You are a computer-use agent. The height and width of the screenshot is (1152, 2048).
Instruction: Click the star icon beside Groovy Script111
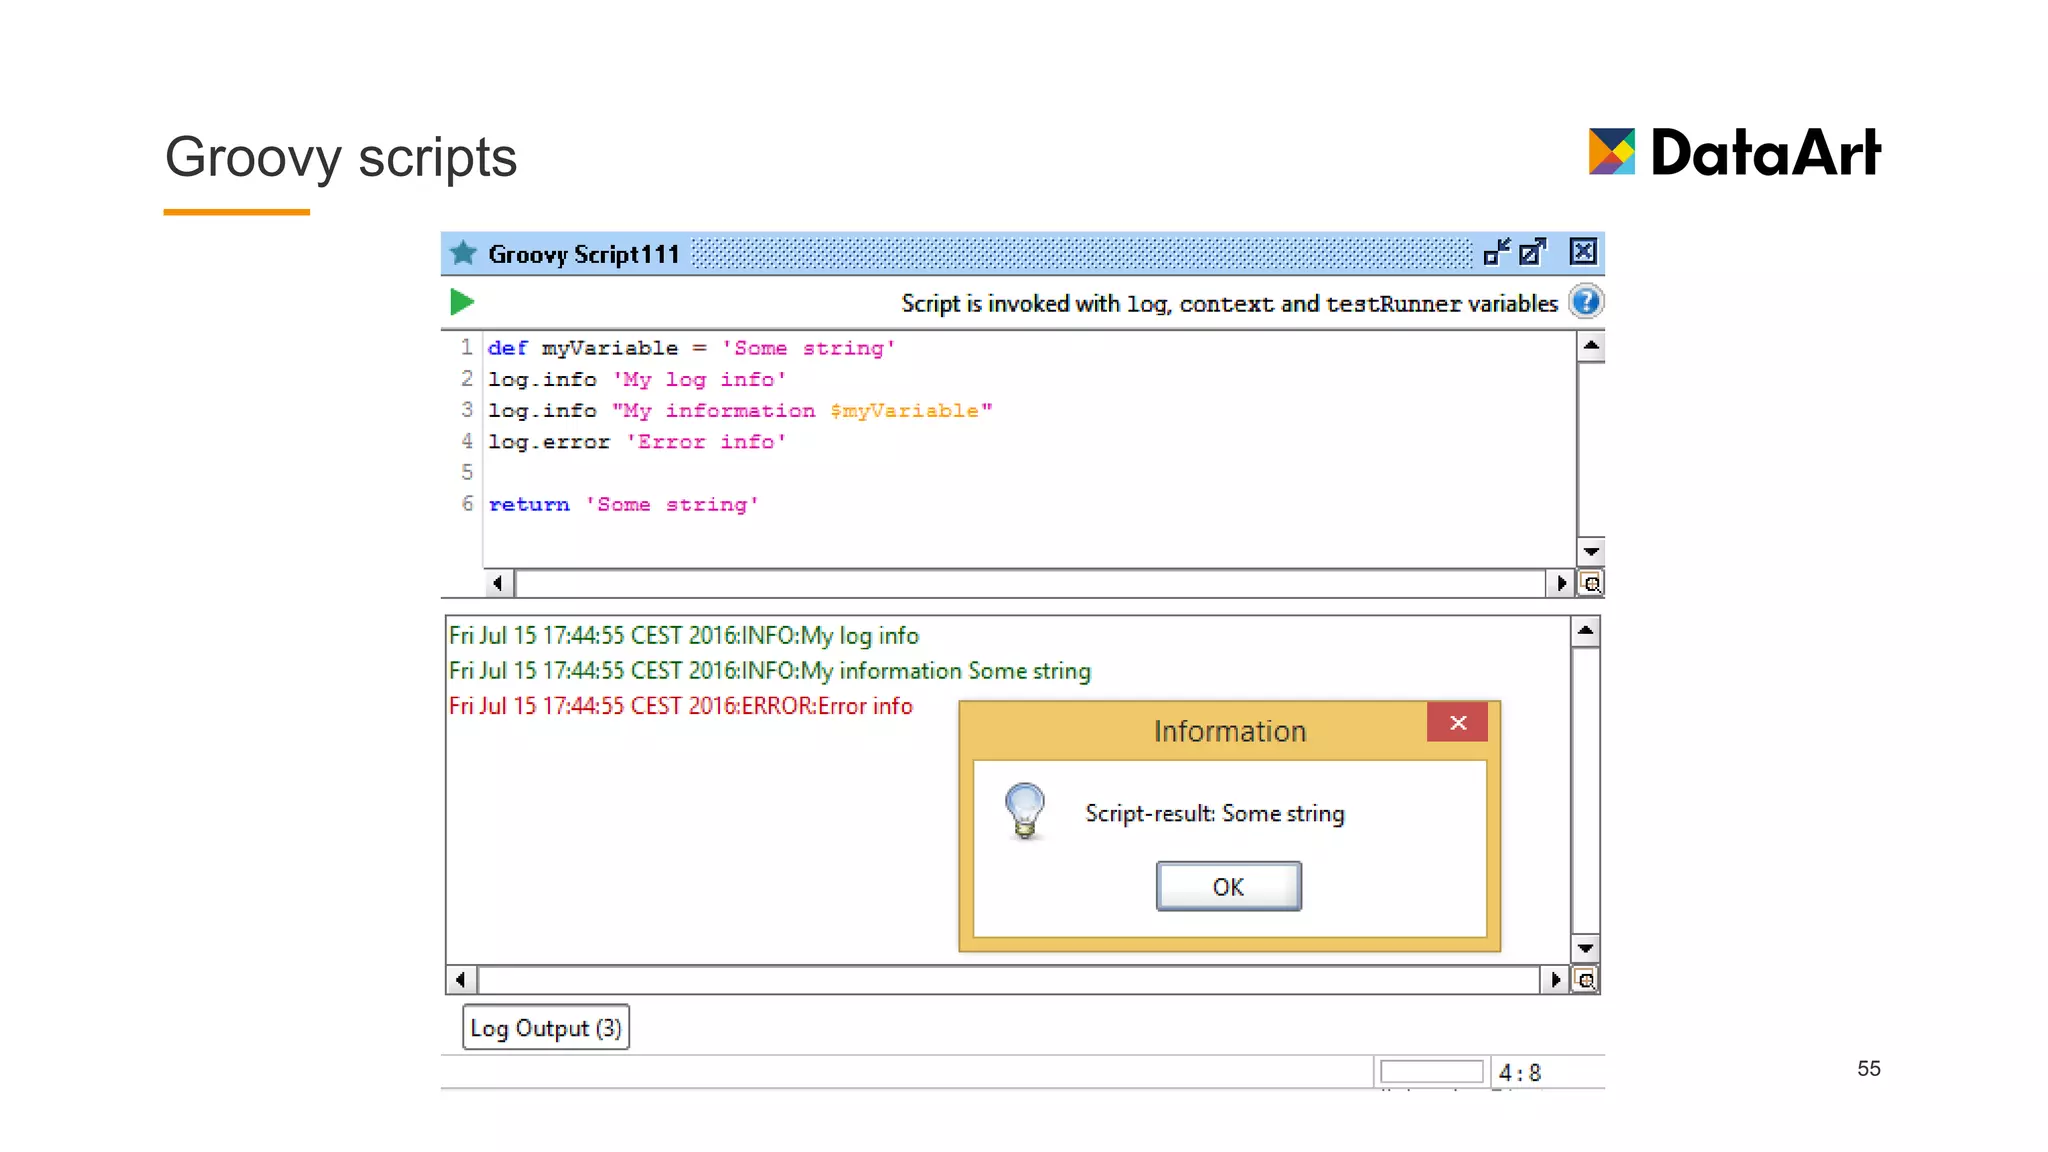463,253
